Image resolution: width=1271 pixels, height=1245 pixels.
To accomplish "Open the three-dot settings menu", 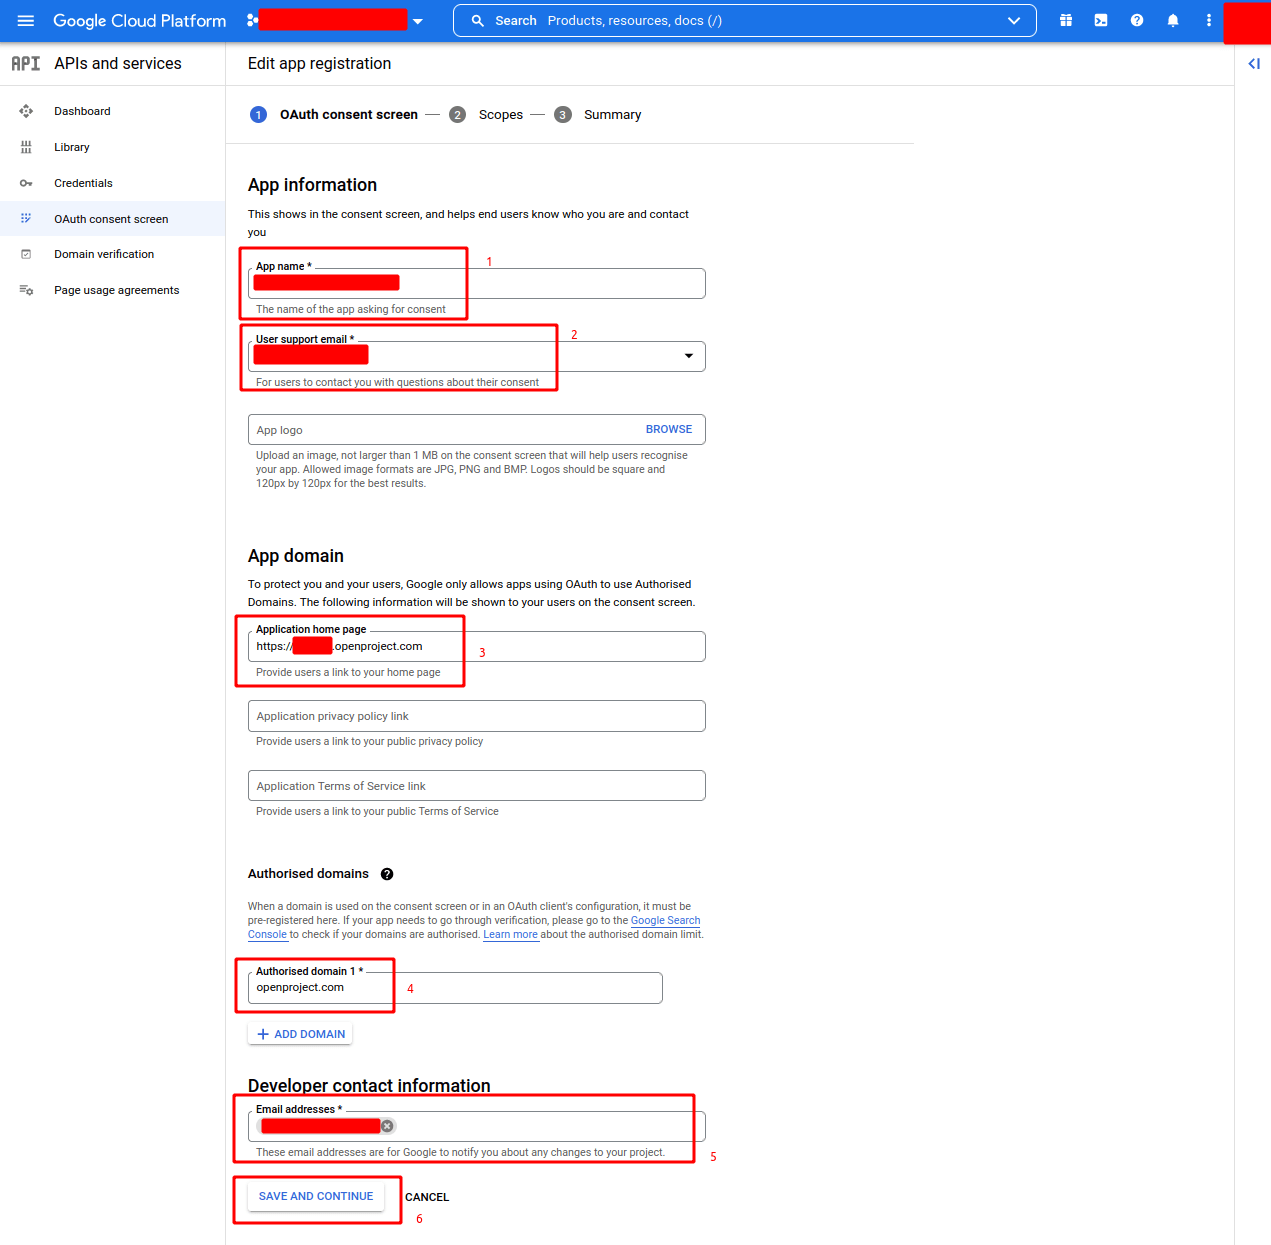I will click(1209, 21).
